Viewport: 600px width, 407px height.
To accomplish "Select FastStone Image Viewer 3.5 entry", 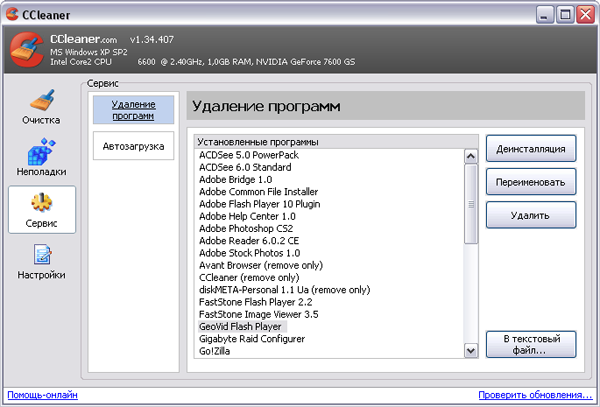I will click(x=258, y=314).
